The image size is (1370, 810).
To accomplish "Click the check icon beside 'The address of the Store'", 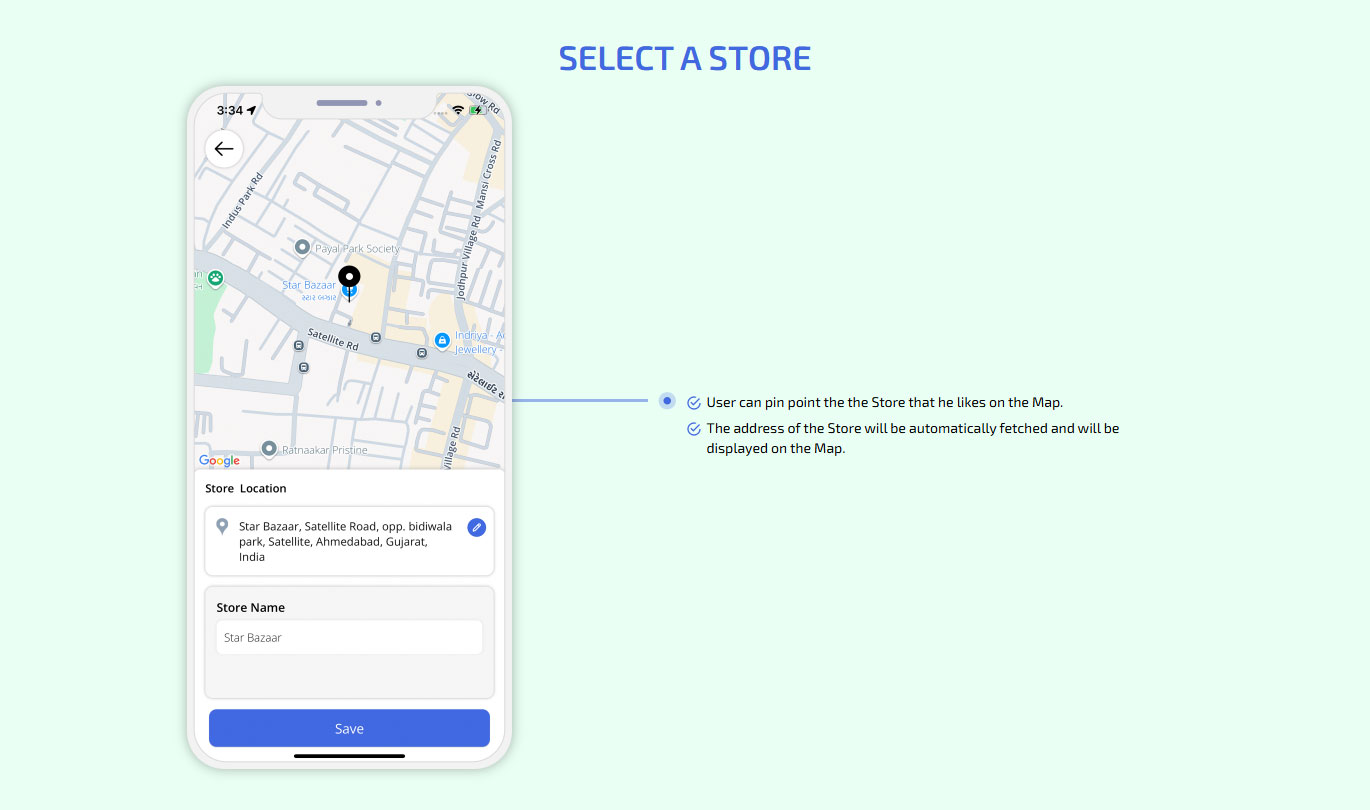I will point(694,429).
